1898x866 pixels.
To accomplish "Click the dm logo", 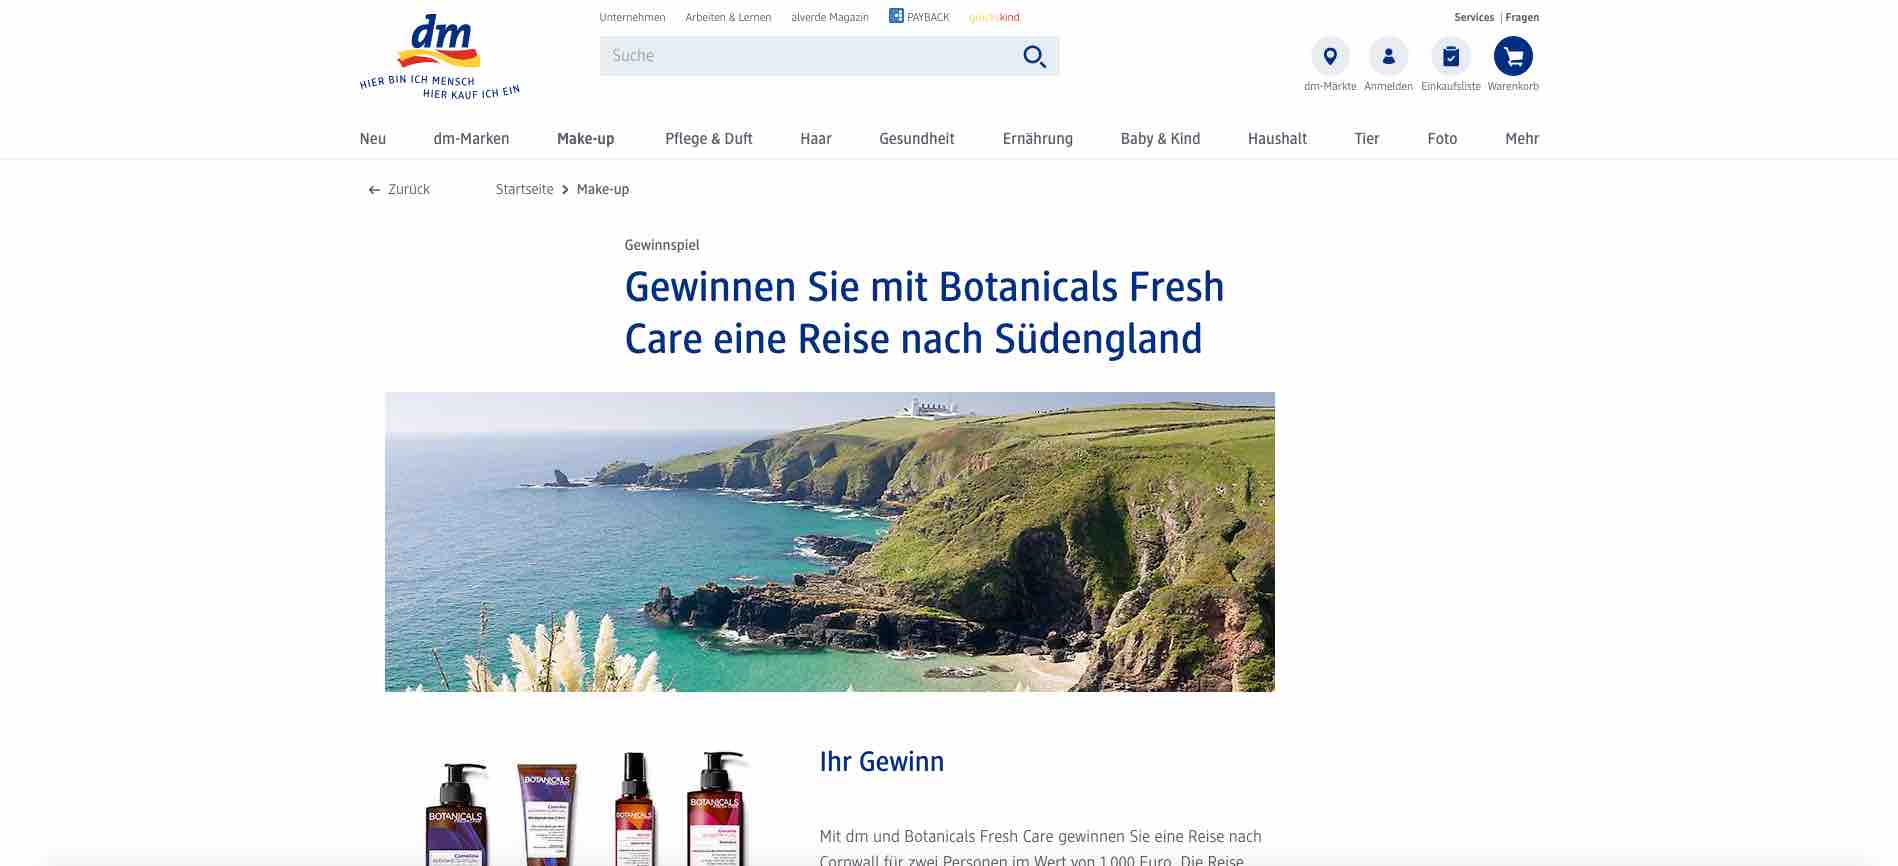I will click(440, 56).
